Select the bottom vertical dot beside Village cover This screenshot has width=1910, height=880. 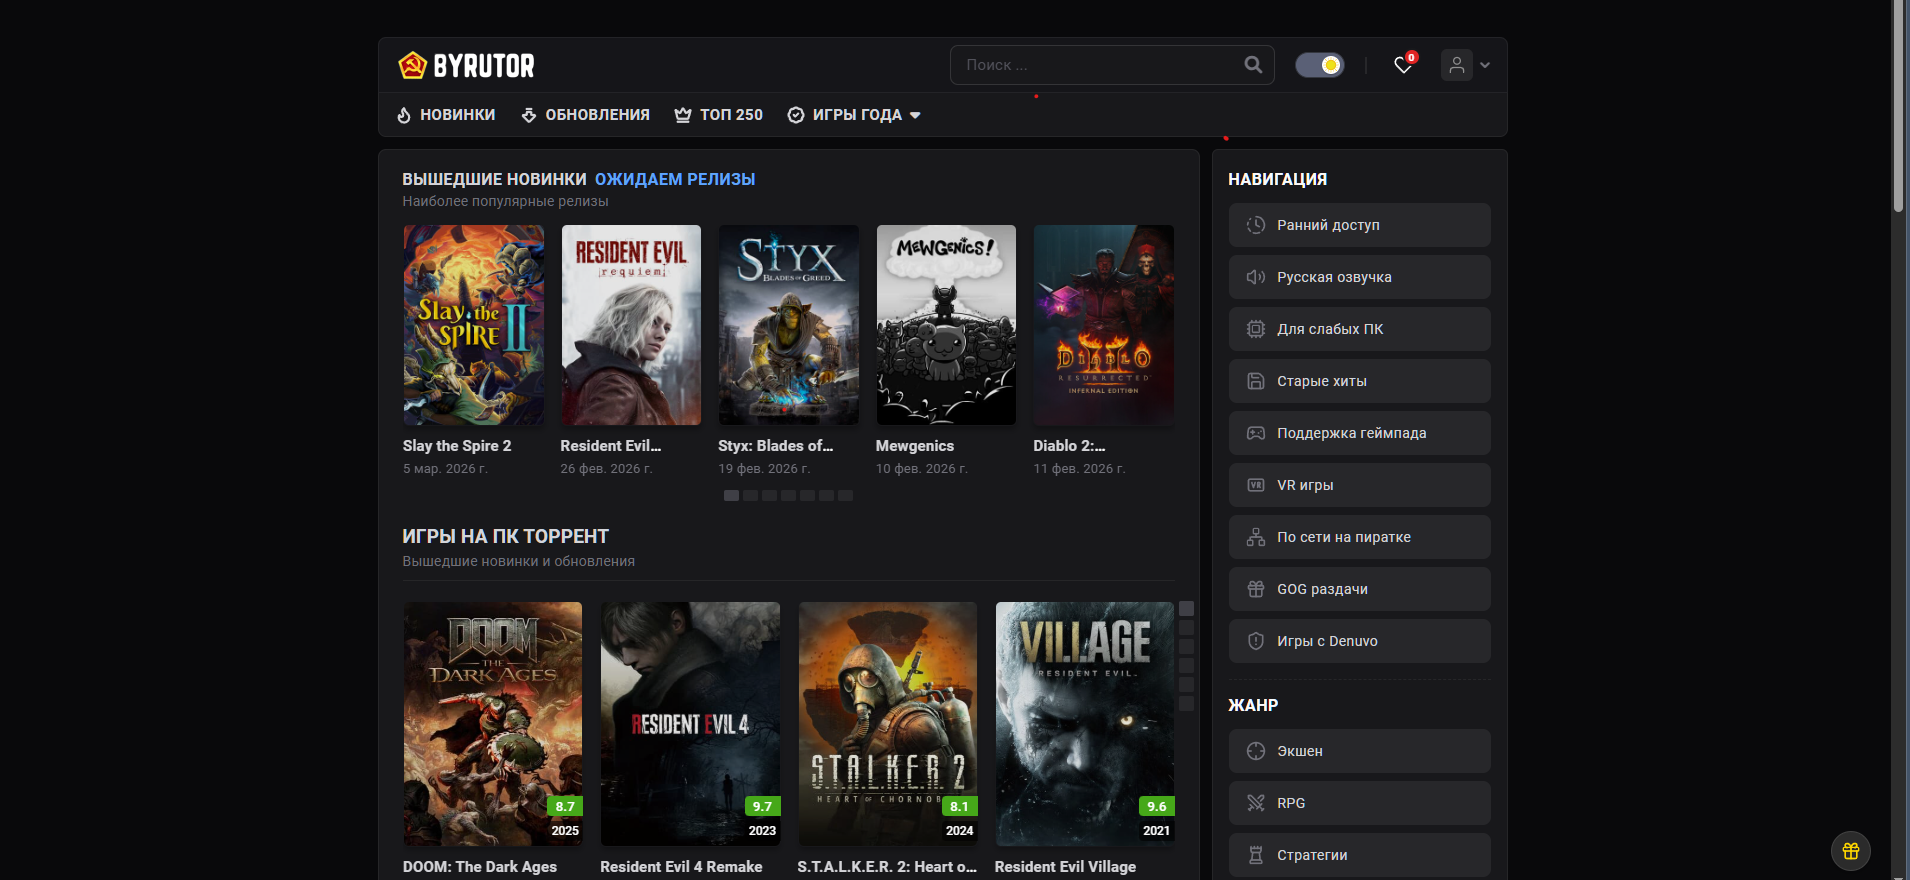[1187, 704]
